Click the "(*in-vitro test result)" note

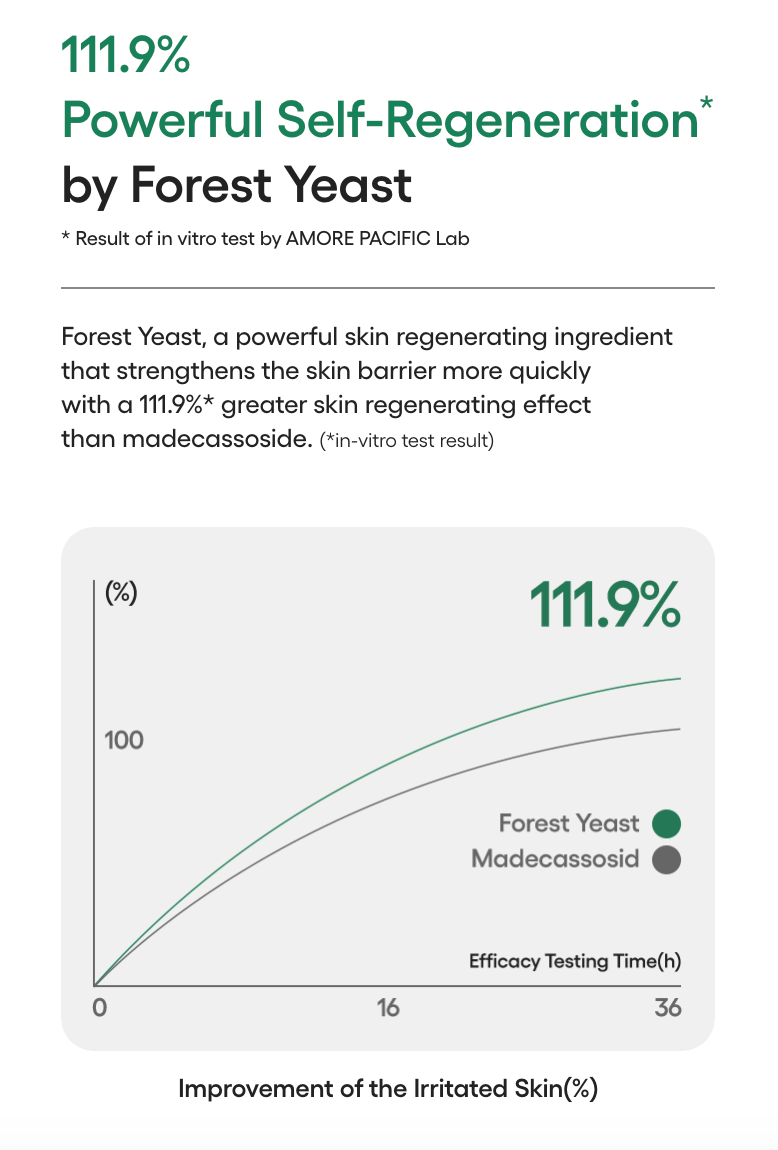pos(406,441)
